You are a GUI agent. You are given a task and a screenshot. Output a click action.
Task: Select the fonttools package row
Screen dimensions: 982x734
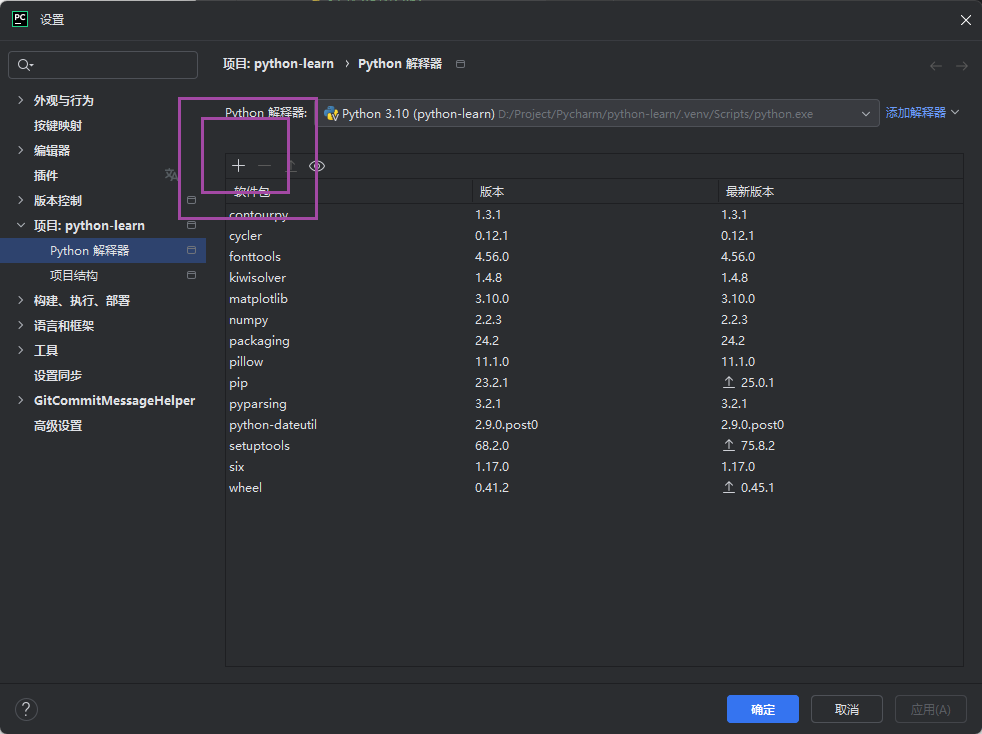[x=594, y=257]
